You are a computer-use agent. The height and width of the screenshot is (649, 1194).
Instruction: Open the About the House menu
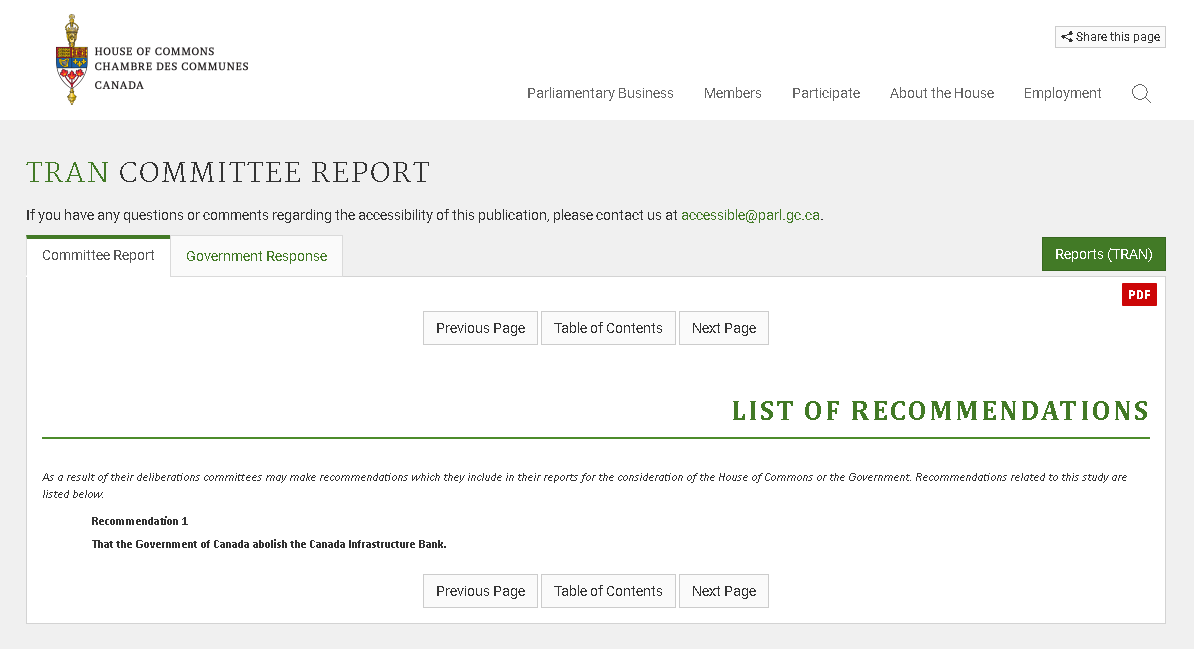point(942,93)
